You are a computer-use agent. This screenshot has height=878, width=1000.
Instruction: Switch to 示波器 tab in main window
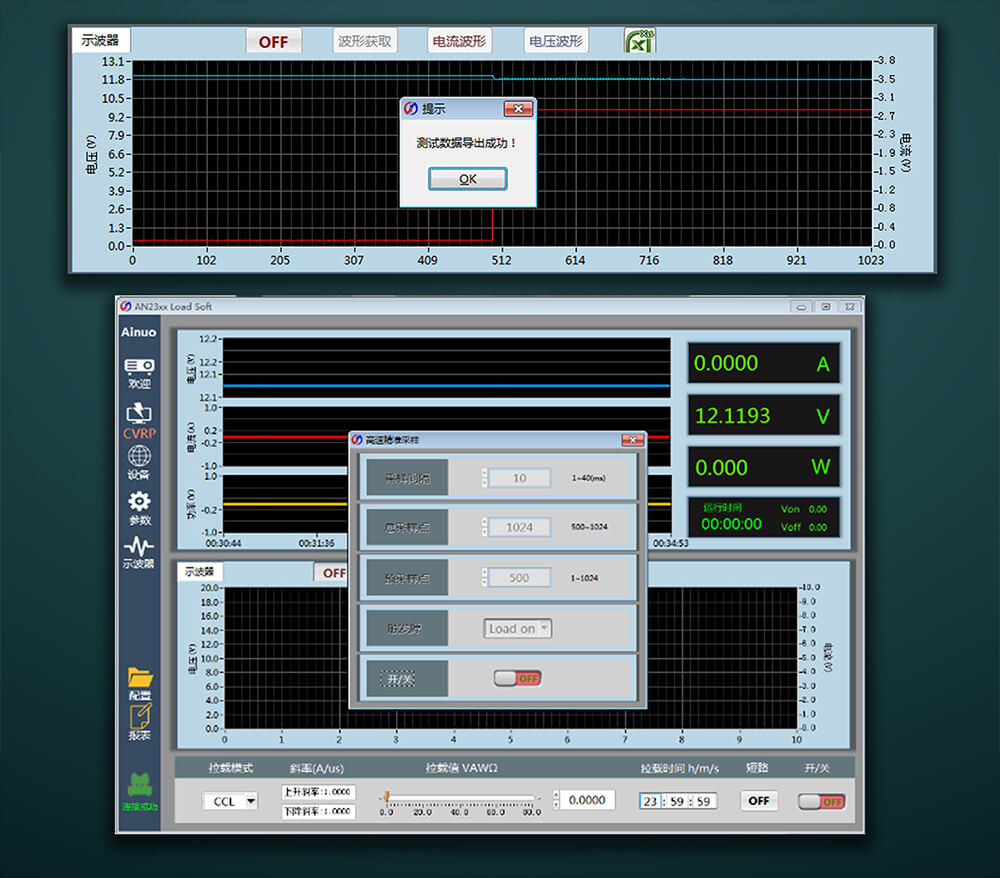coord(201,572)
